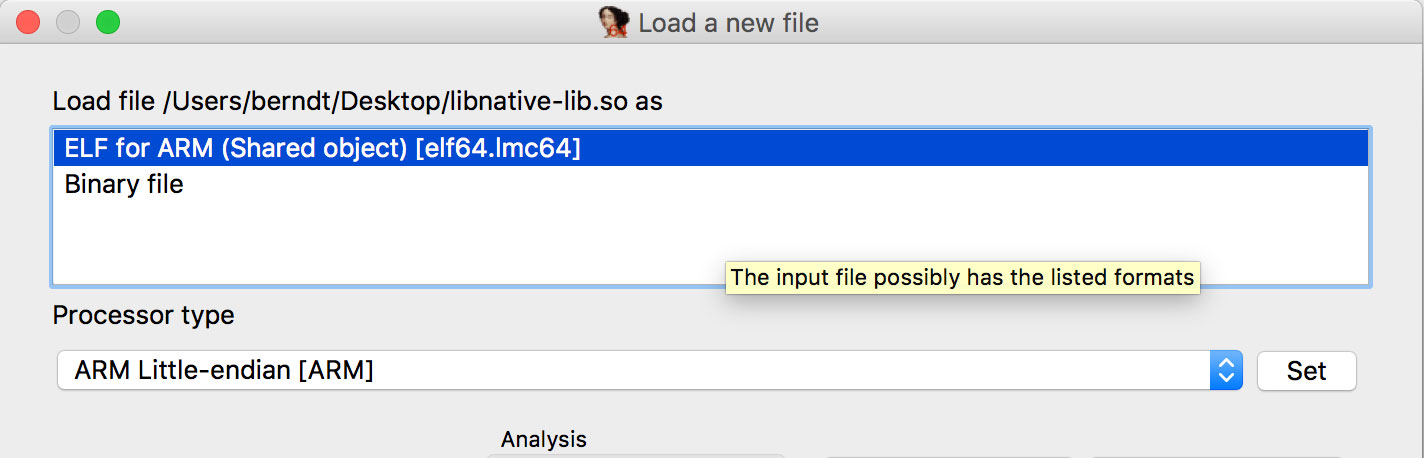Viewport: 1424px width, 458px height.
Task: Click the word Load in the file label
Action: (76, 101)
